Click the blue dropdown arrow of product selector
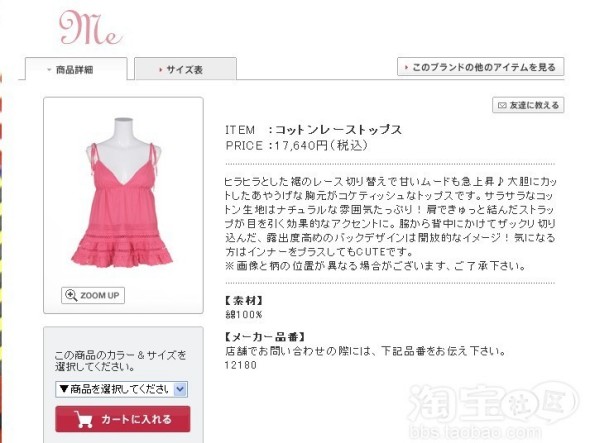 coord(180,389)
